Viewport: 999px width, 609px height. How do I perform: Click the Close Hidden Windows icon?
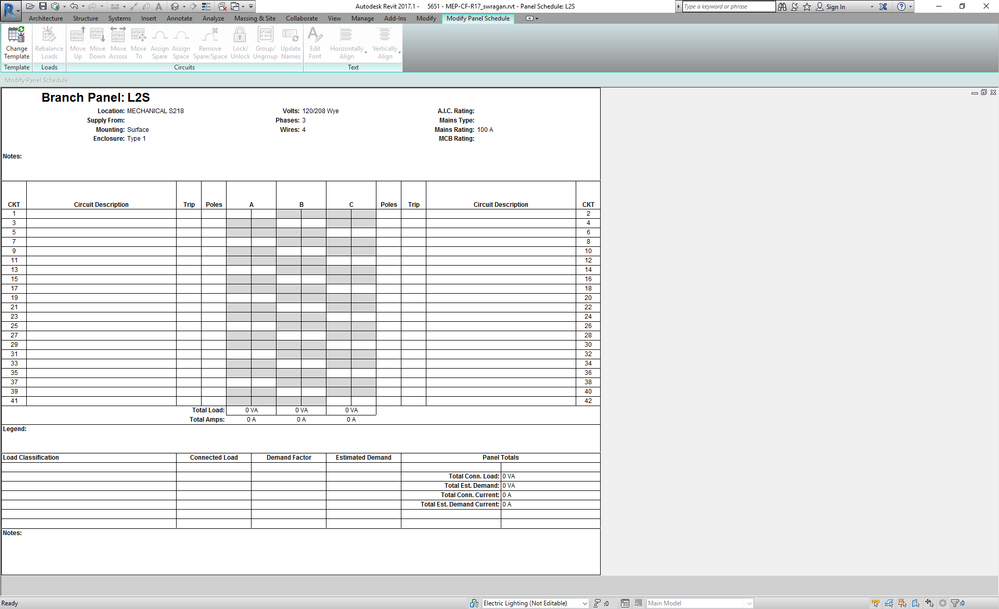coord(222,6)
